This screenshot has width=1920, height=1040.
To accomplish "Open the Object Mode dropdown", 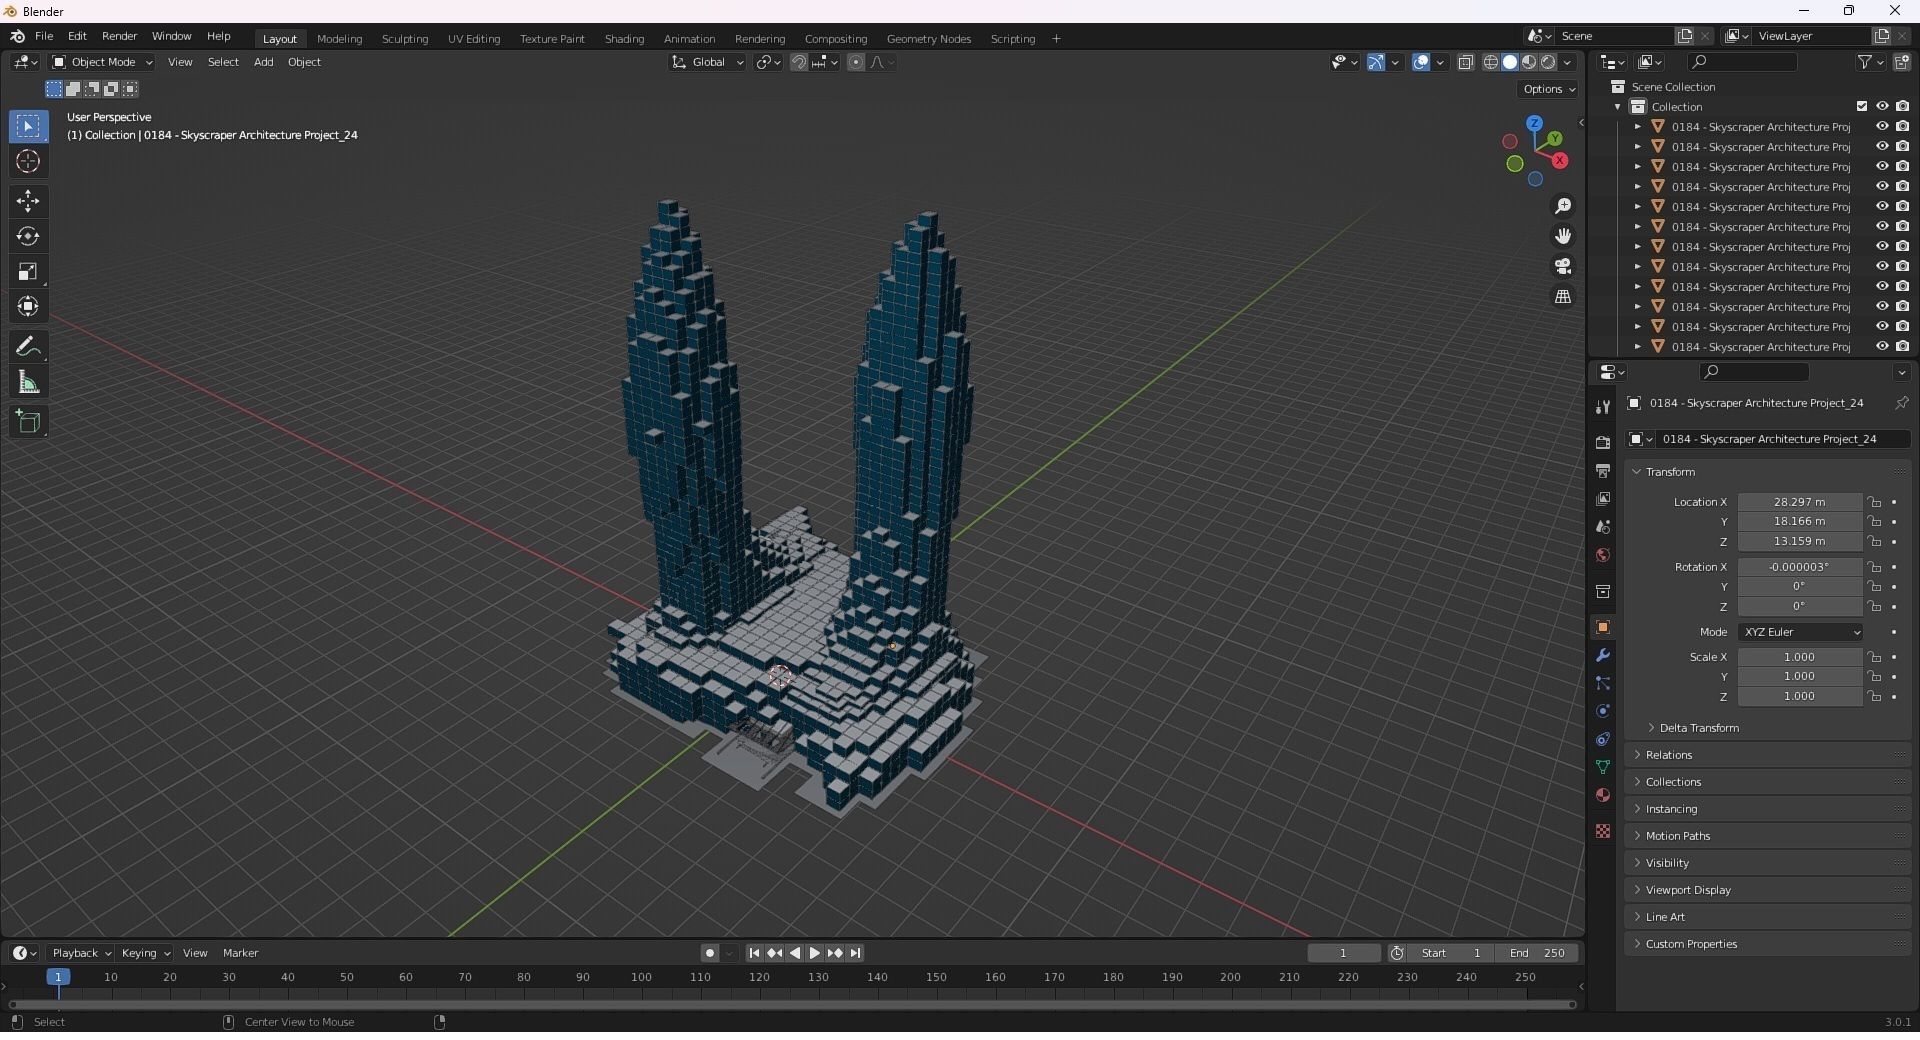I will [x=102, y=62].
